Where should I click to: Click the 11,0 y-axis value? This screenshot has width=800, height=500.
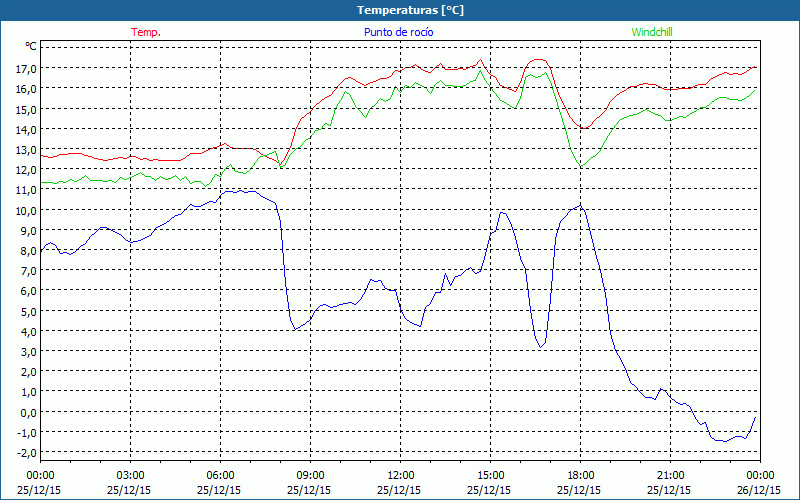[x=28, y=190]
